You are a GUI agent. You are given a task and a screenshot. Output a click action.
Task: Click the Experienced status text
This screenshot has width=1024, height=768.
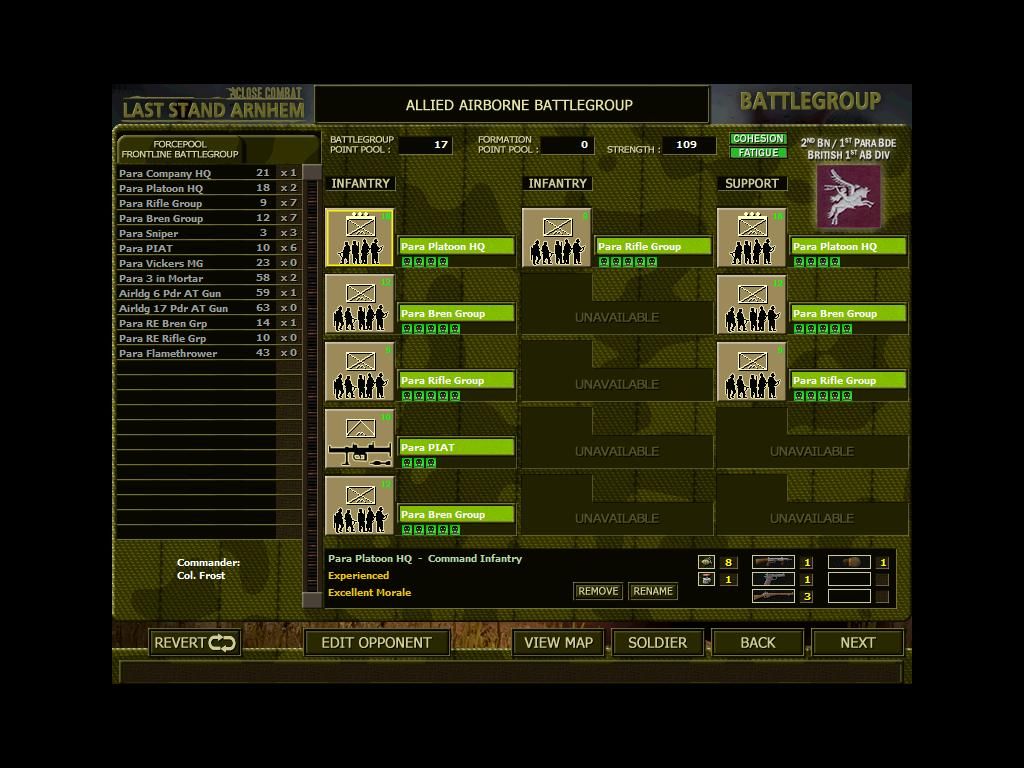coord(359,575)
